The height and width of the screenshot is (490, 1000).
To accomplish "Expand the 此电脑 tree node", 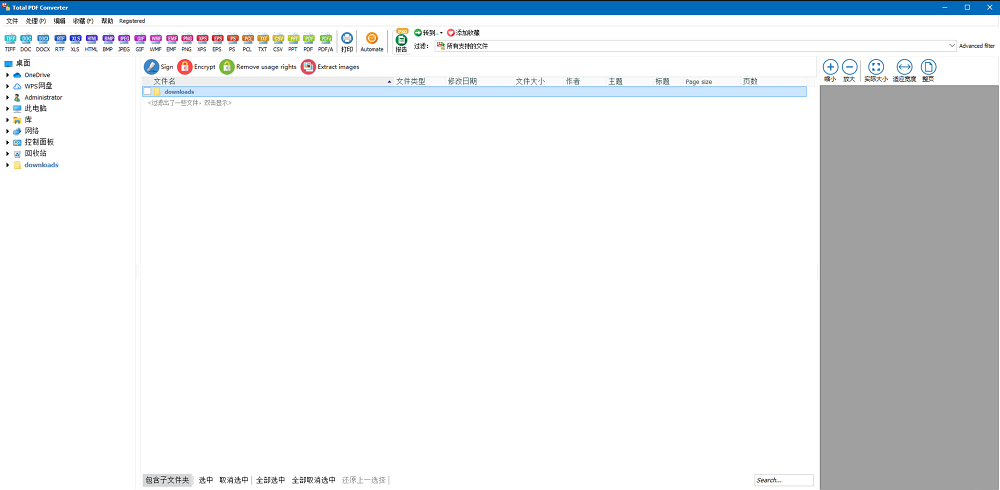I will (x=8, y=108).
